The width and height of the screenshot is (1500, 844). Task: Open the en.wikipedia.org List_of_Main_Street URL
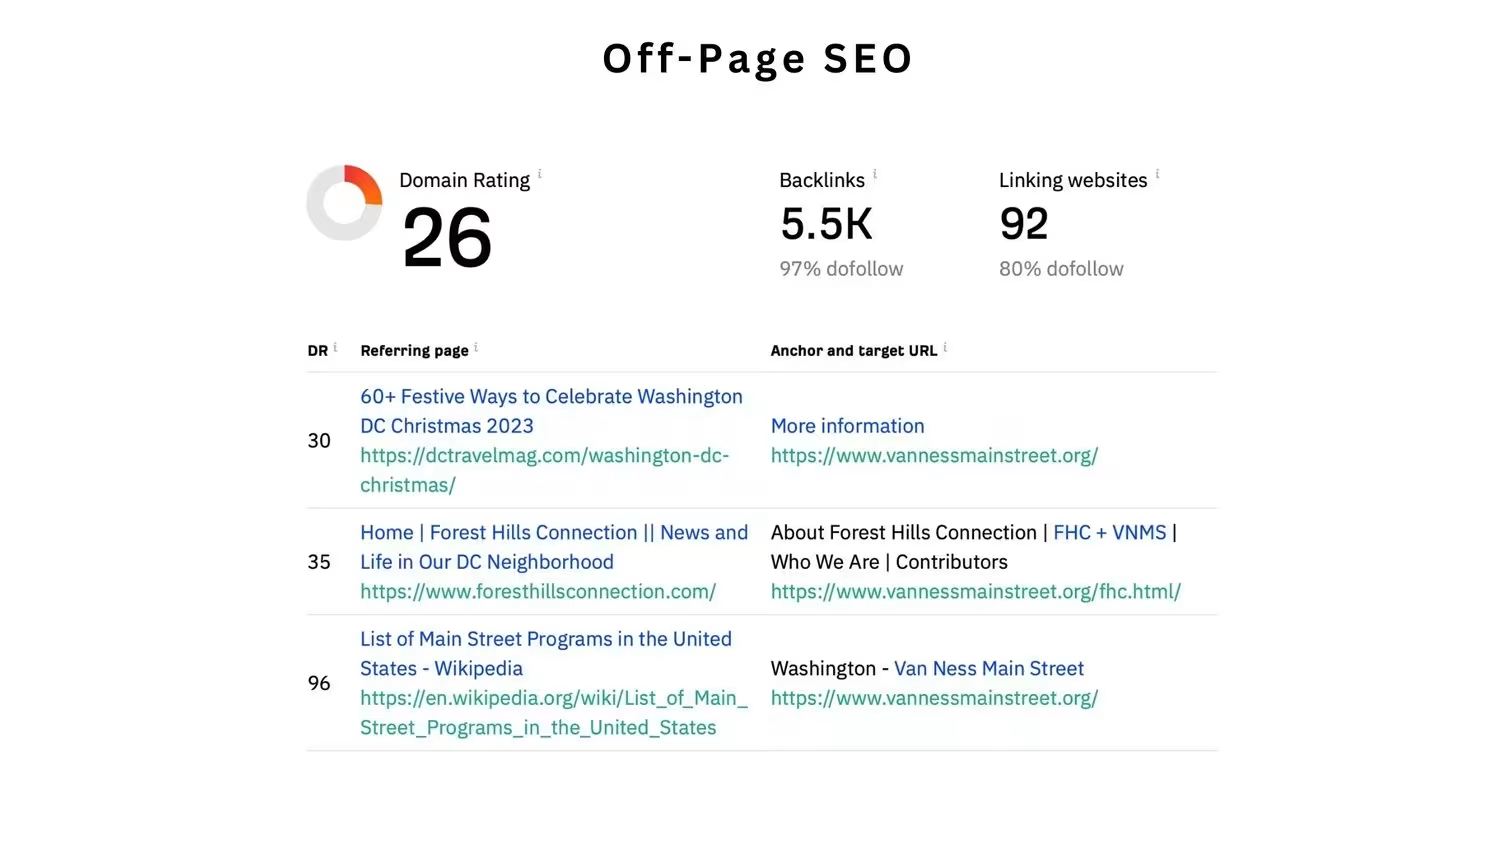(554, 712)
